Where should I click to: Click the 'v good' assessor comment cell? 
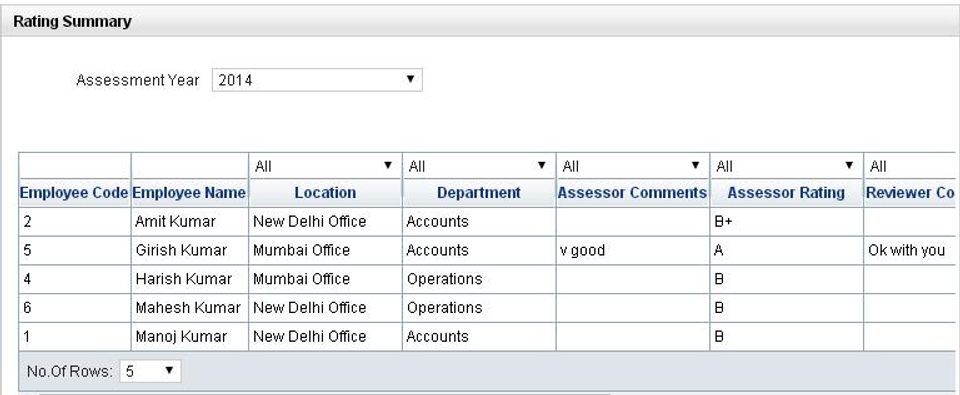pos(632,250)
